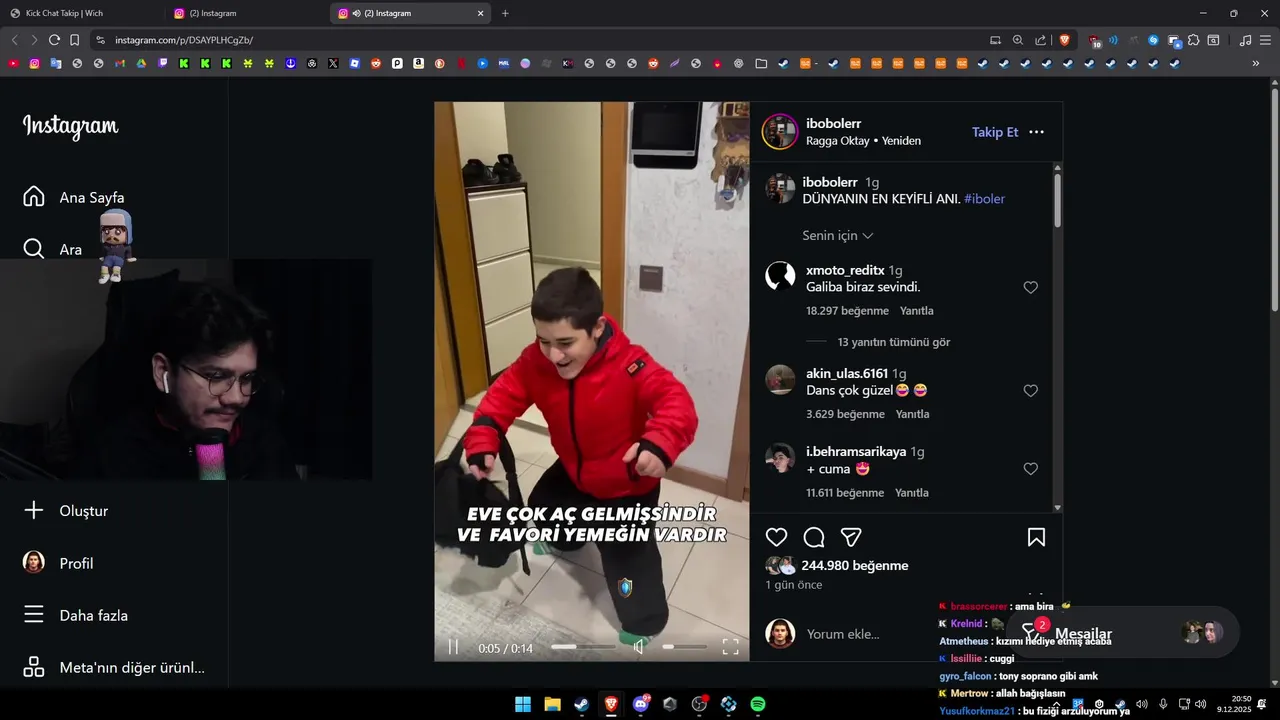This screenshot has width=1280, height=720.
Task: Share this page from address bar
Action: tap(1041, 40)
